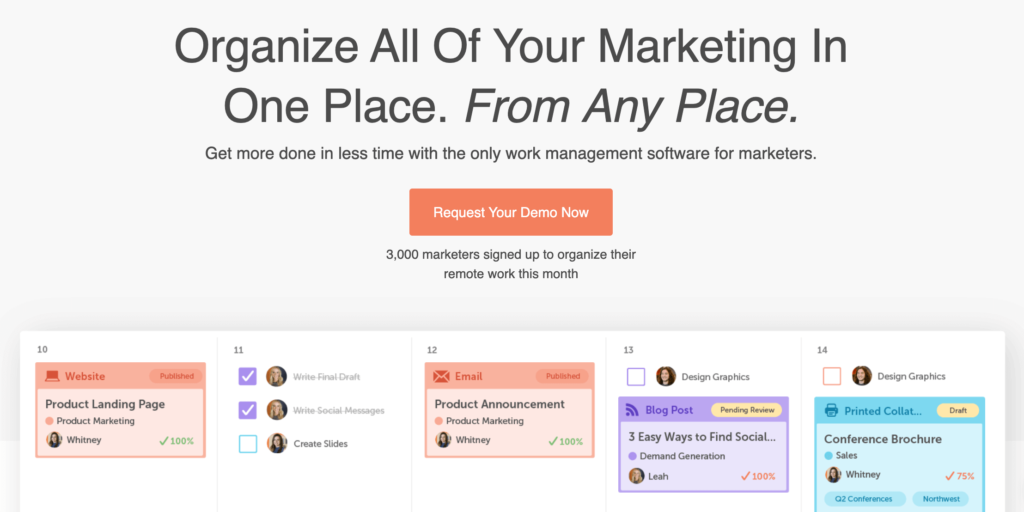Click the Printed Collateral printer icon
Image resolution: width=1024 pixels, height=512 pixels.
click(x=831, y=411)
